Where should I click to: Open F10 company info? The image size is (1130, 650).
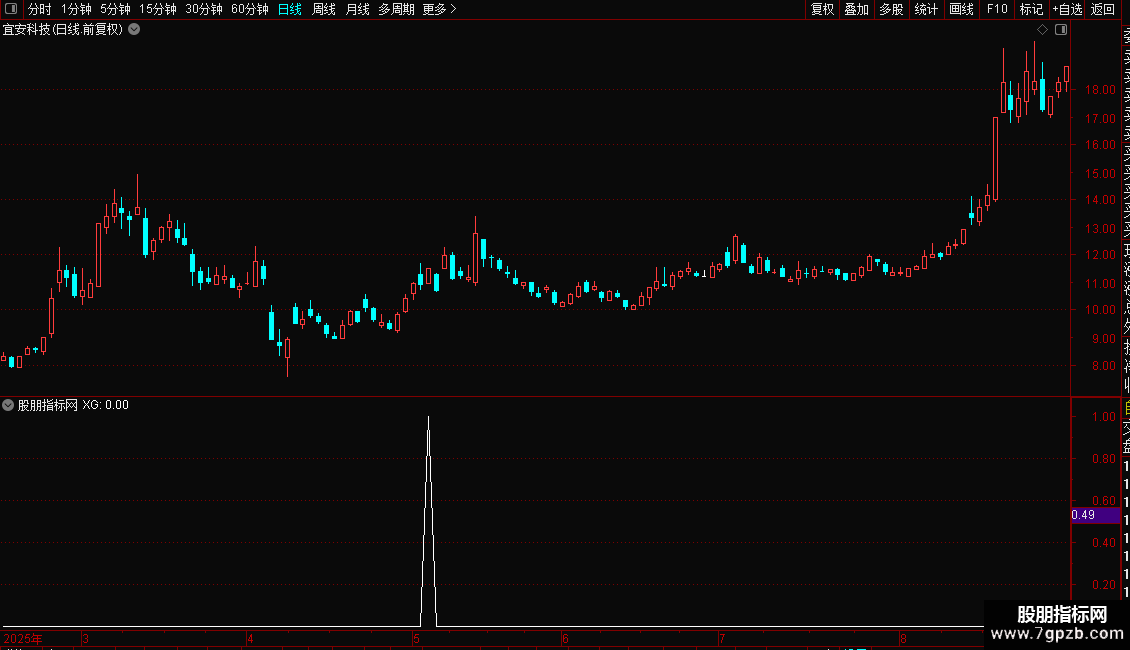pyautogui.click(x=997, y=9)
